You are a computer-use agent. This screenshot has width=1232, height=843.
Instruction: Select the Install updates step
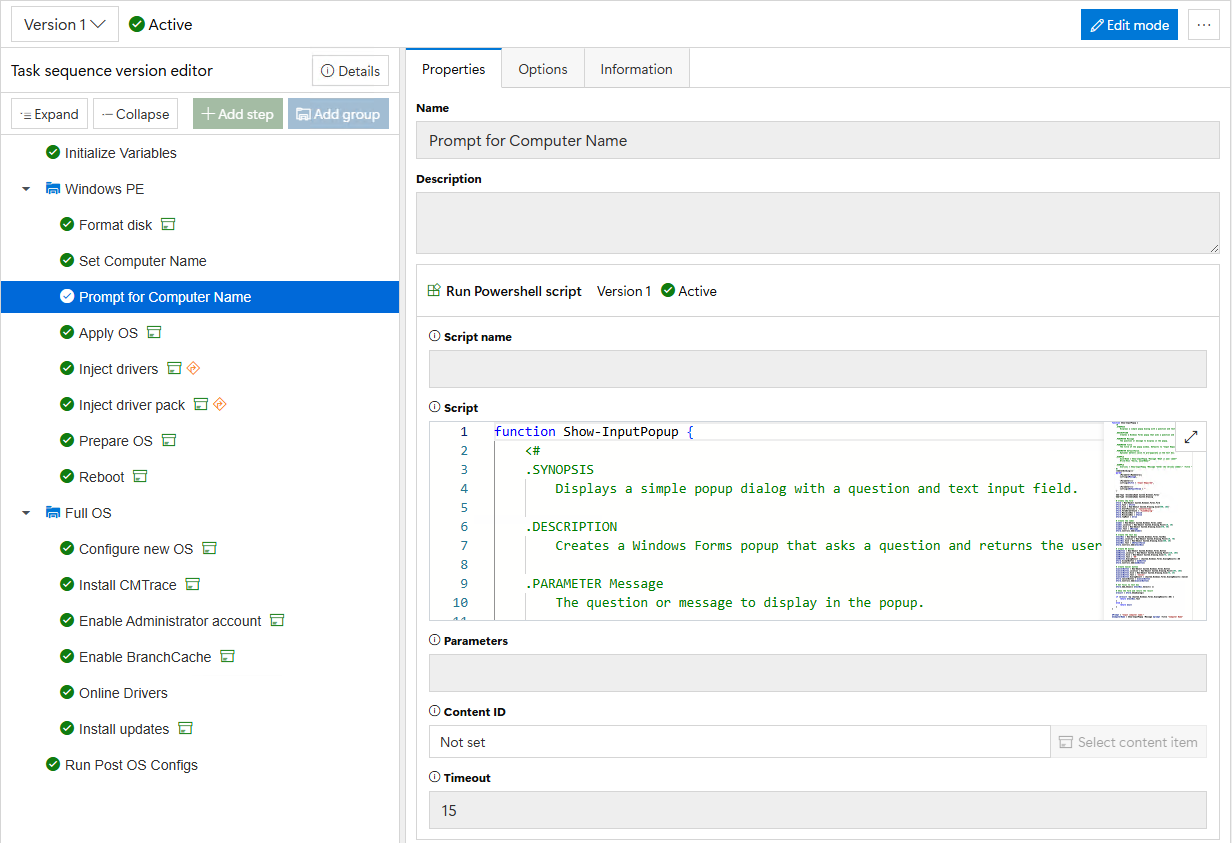(x=200, y=729)
